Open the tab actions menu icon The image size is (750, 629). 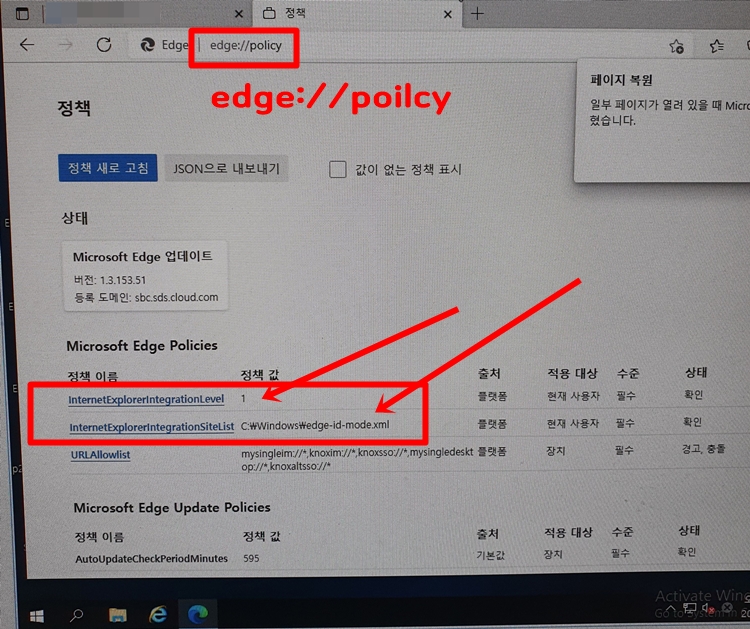[x=22, y=14]
